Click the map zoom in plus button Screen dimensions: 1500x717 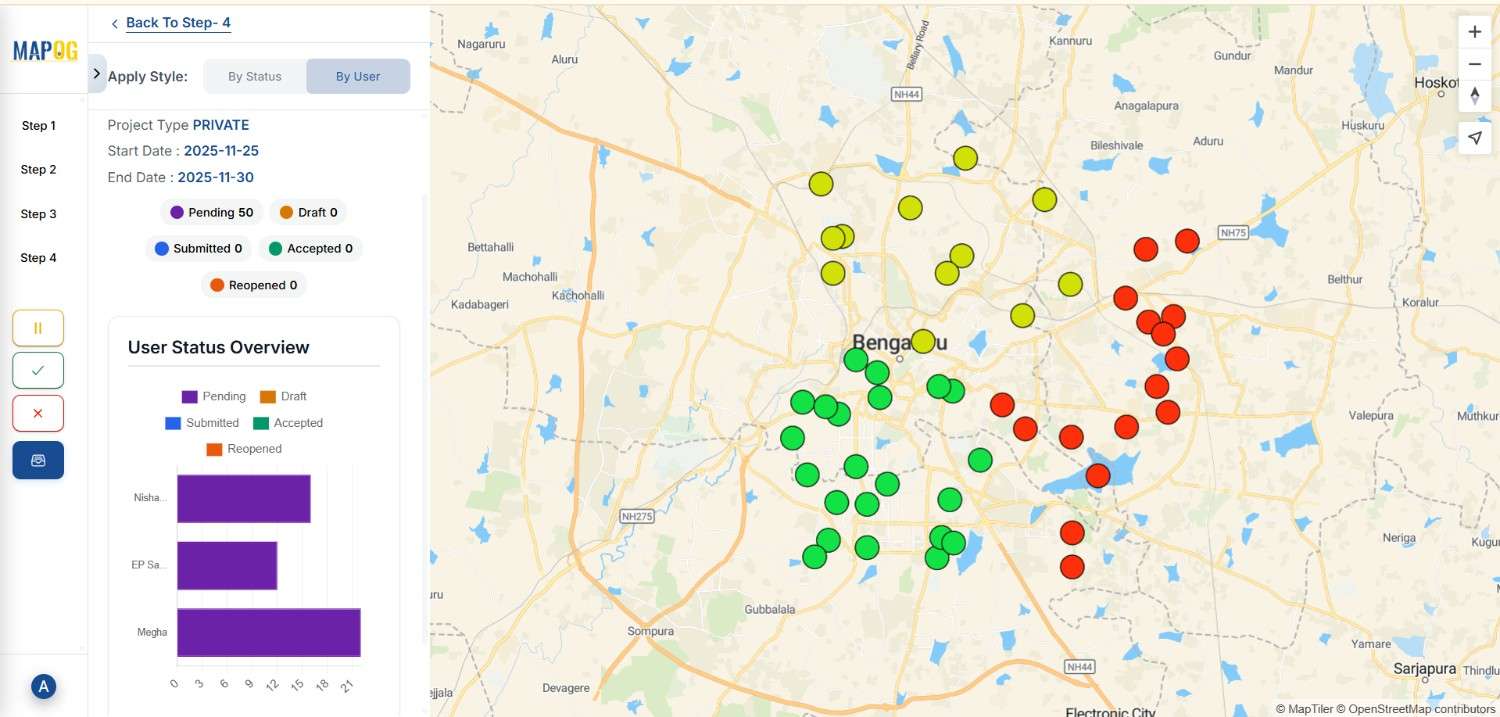coord(1474,32)
